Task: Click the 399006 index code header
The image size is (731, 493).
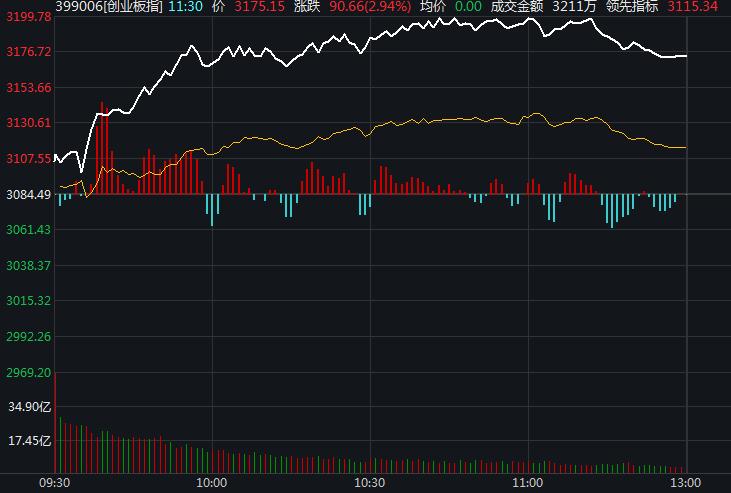Action: click(109, 6)
